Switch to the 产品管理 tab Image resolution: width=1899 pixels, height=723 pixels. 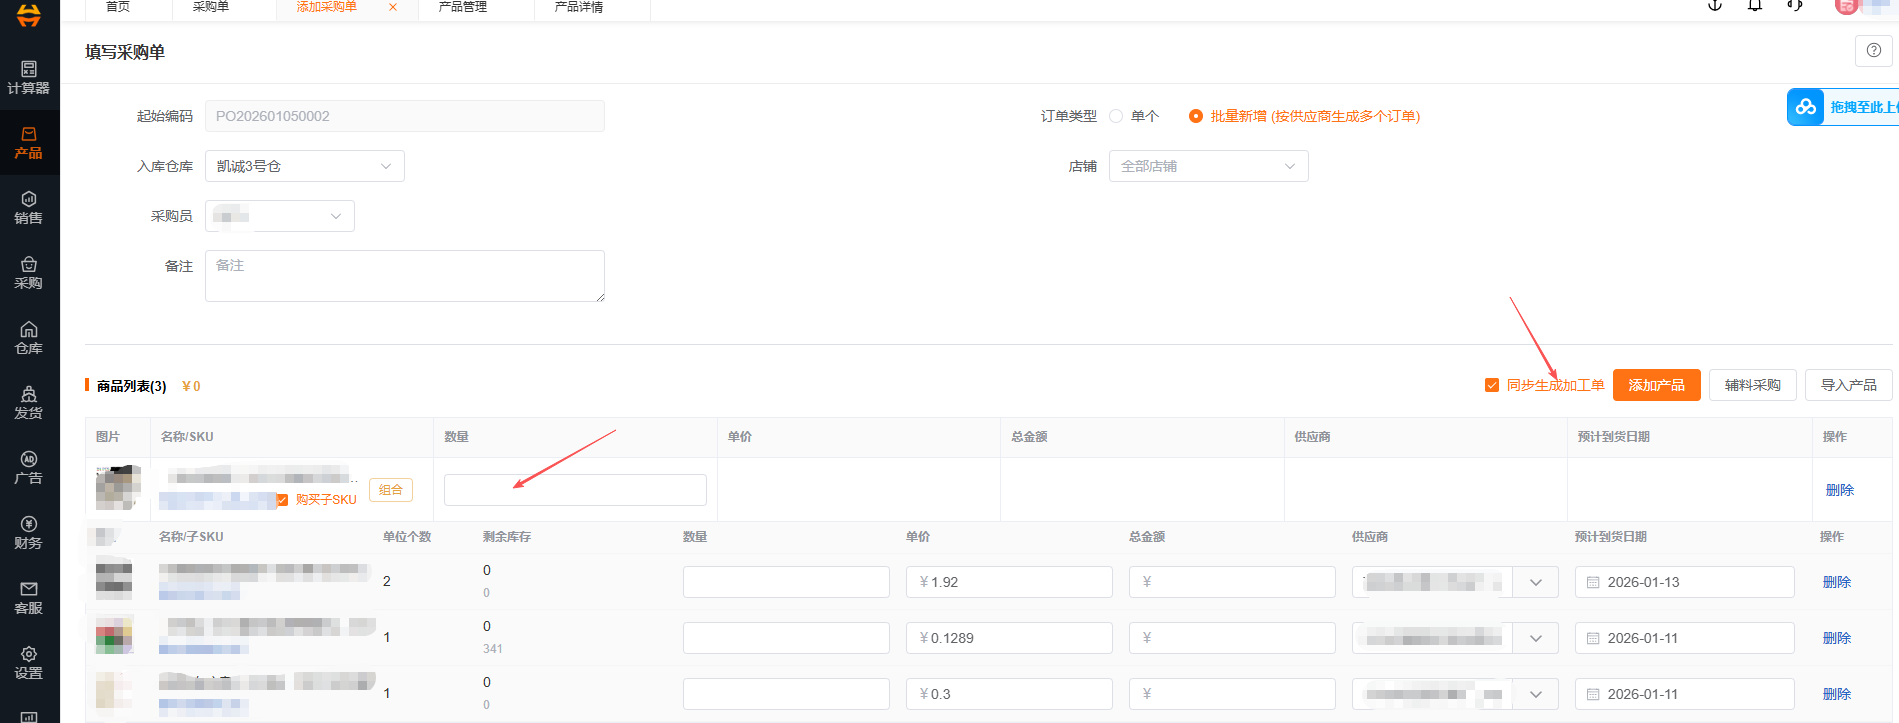point(463,7)
